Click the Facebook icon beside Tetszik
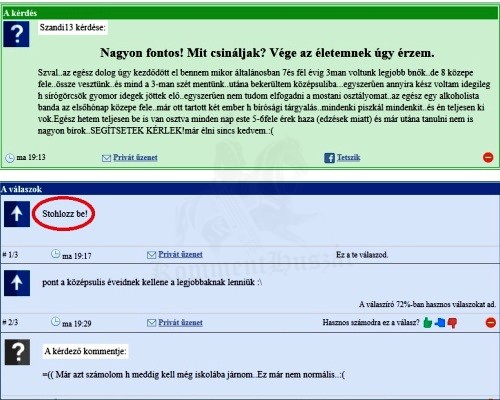Image resolution: width=500 pixels, height=400 pixels. pos(329,158)
